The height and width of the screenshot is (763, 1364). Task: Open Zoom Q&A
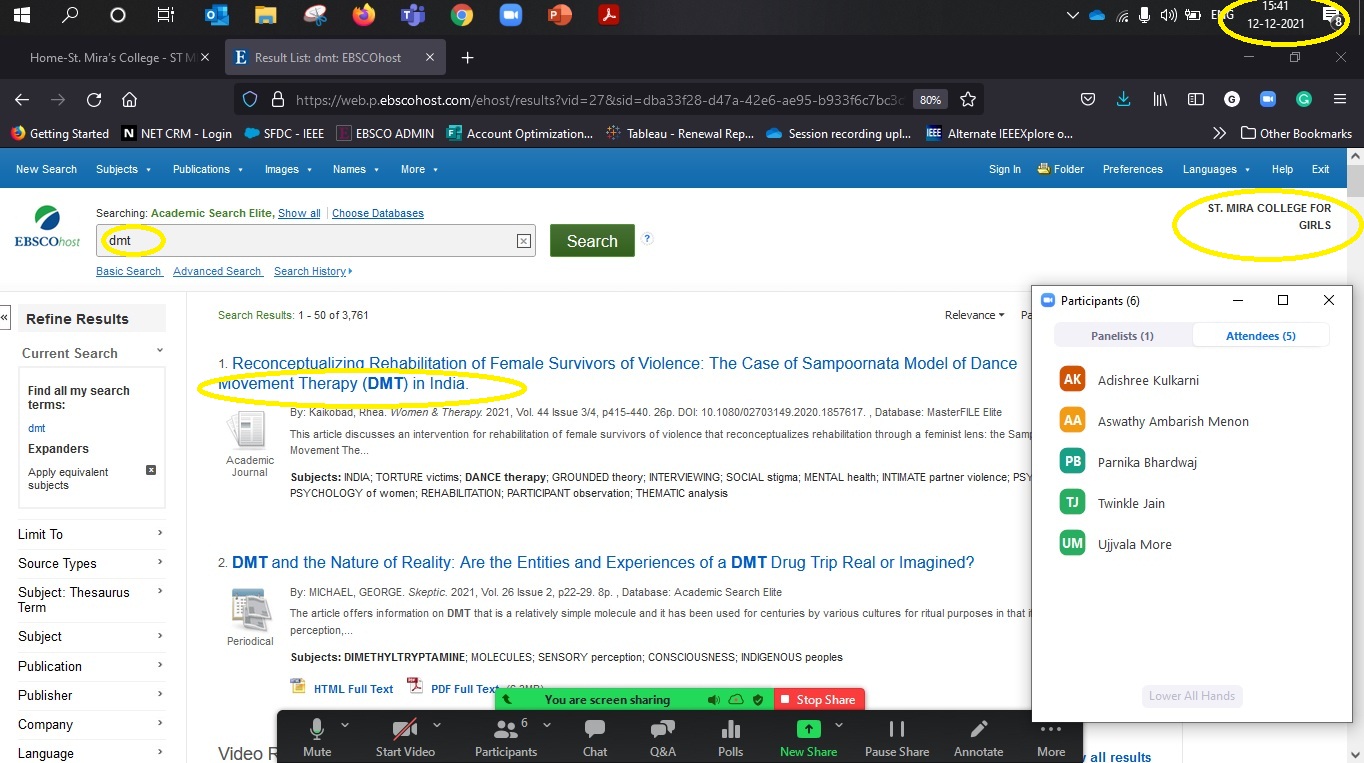coord(663,738)
